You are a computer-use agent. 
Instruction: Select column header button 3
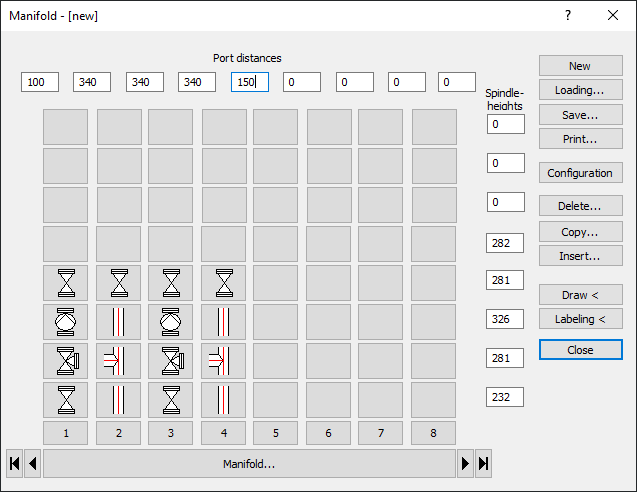point(171,433)
